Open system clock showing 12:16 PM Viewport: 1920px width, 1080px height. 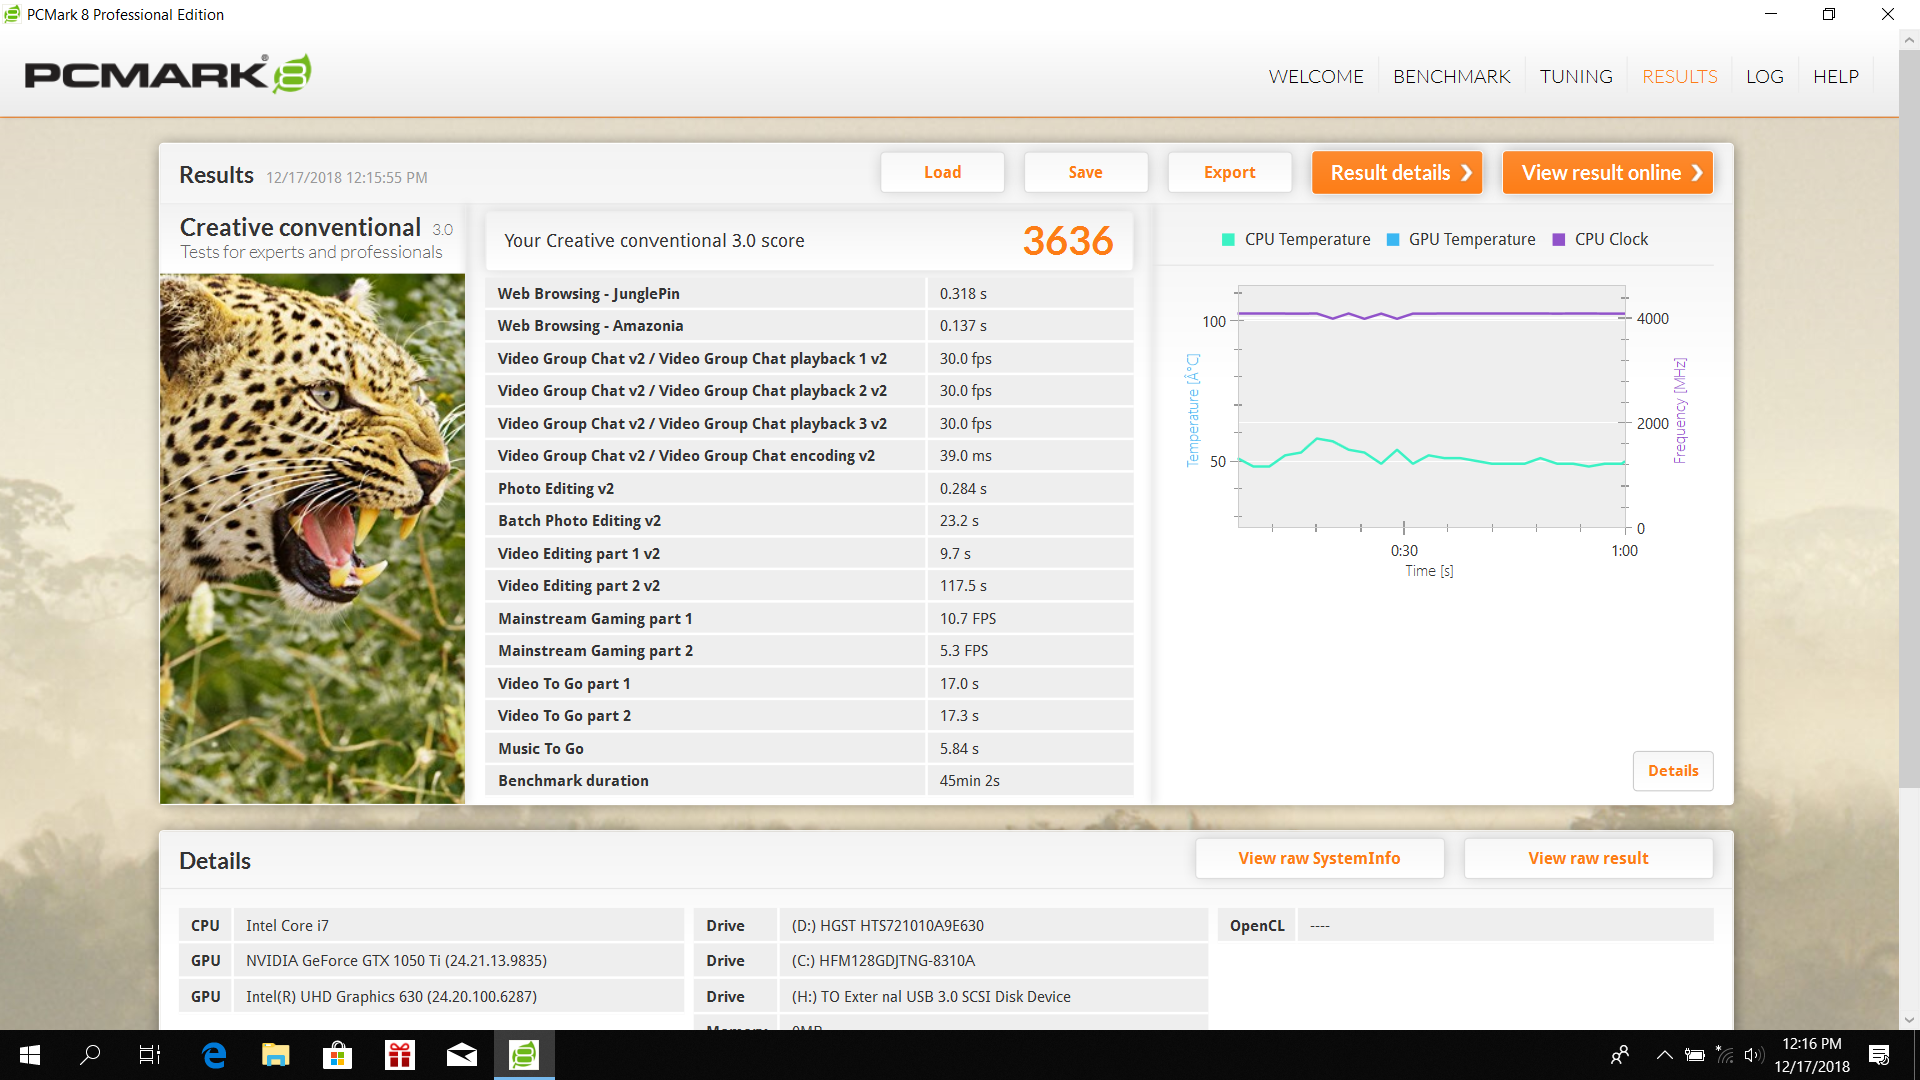1812,1055
